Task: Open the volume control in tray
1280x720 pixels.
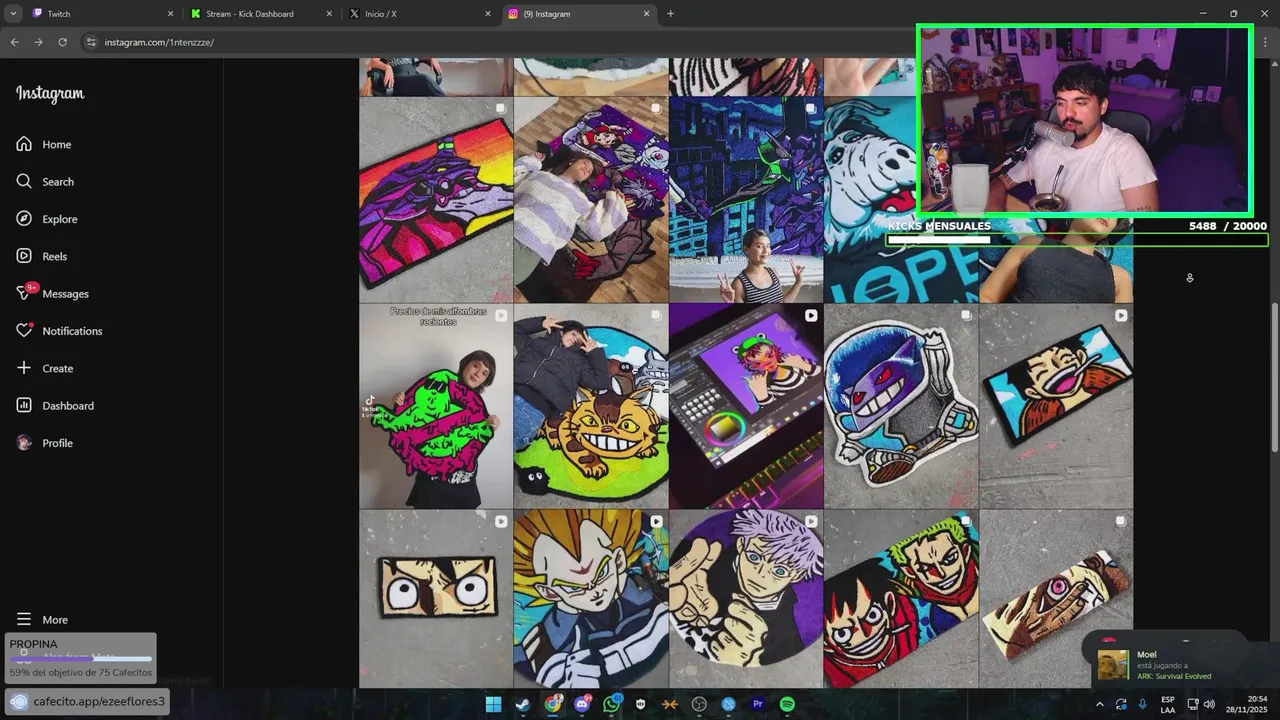Action: (x=1209, y=704)
